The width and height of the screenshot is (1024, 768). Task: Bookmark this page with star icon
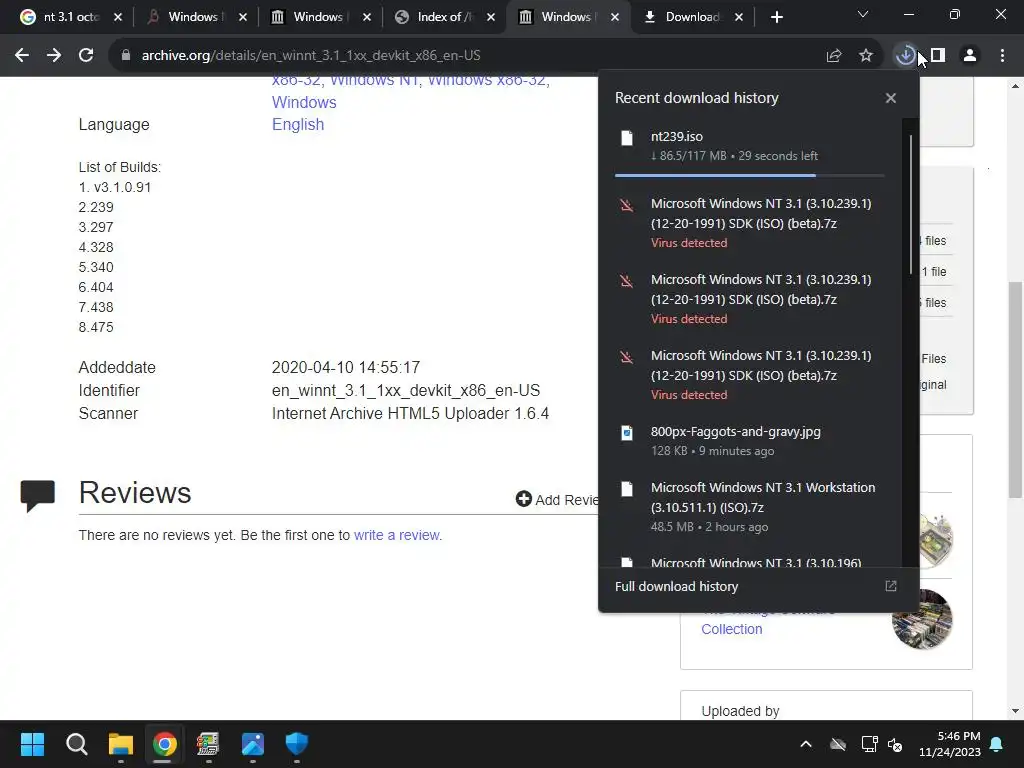[x=866, y=56]
